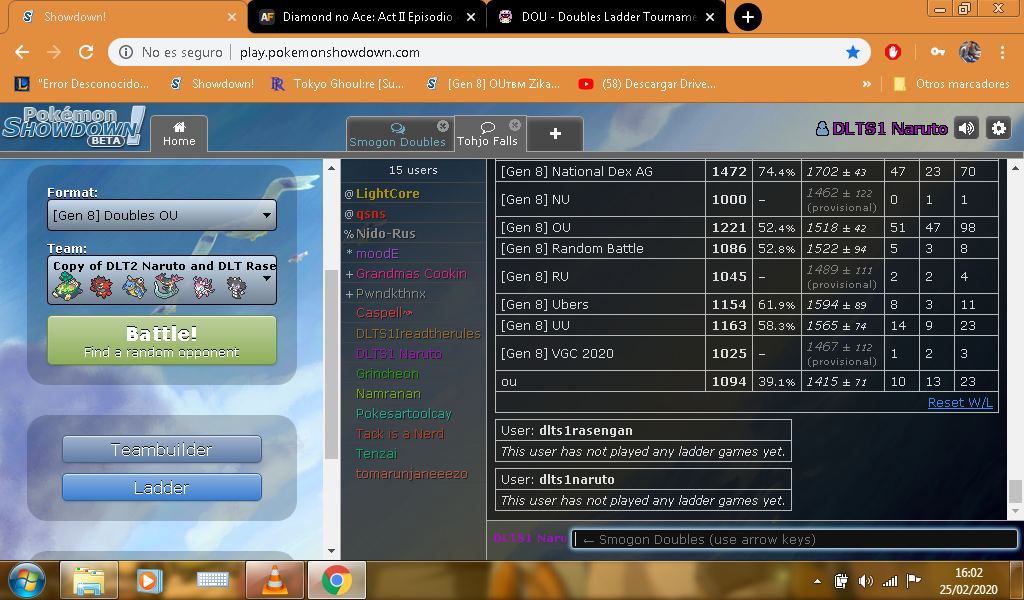
Task: Click the plus tab to join a room
Action: [x=555, y=134]
